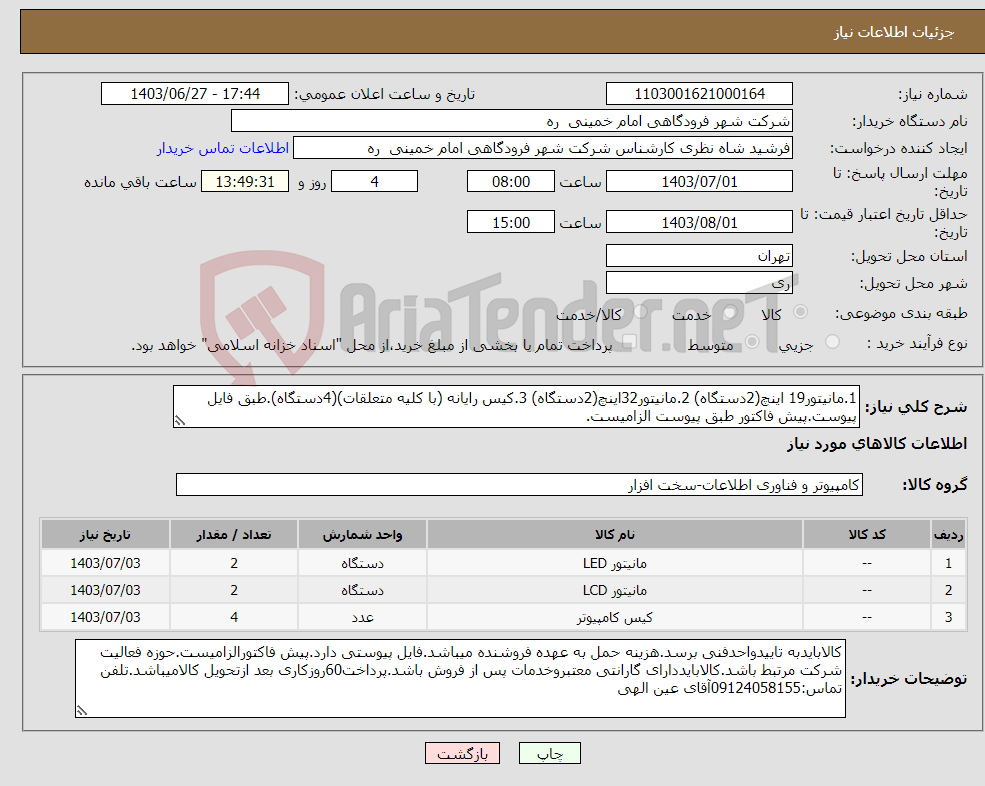The height and width of the screenshot is (786, 985).
Task: Open buyer contact info link
Action: pos(223,148)
